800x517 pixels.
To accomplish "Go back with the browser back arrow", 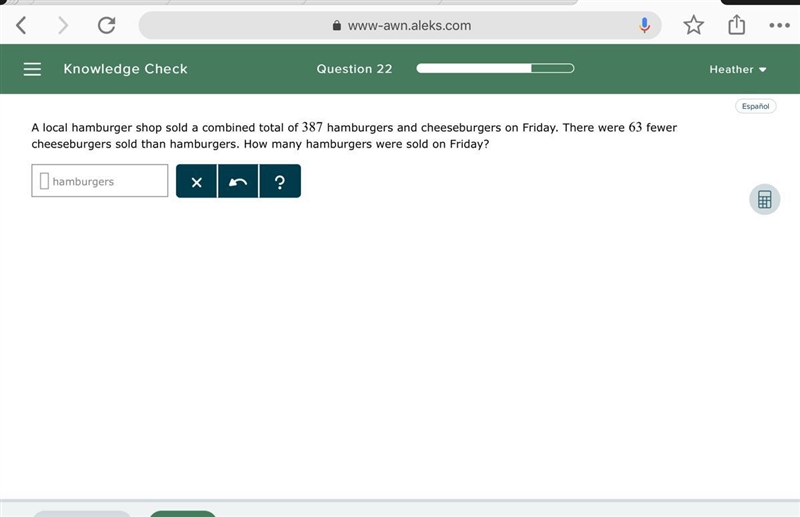I will [21, 25].
